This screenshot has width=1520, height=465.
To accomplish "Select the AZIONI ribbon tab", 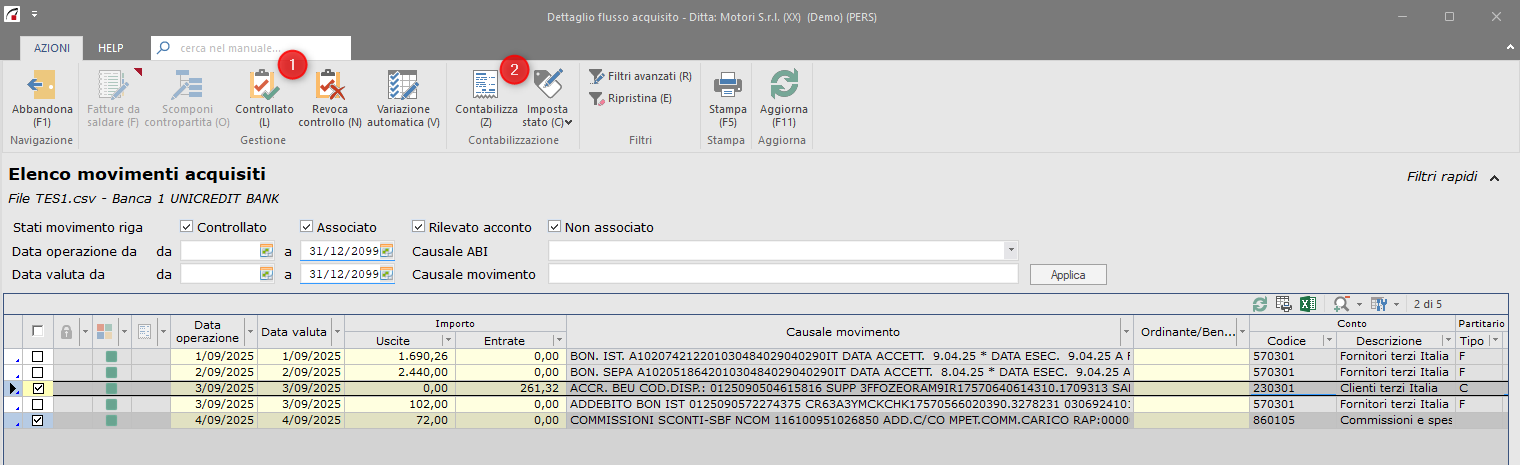I will 51,48.
